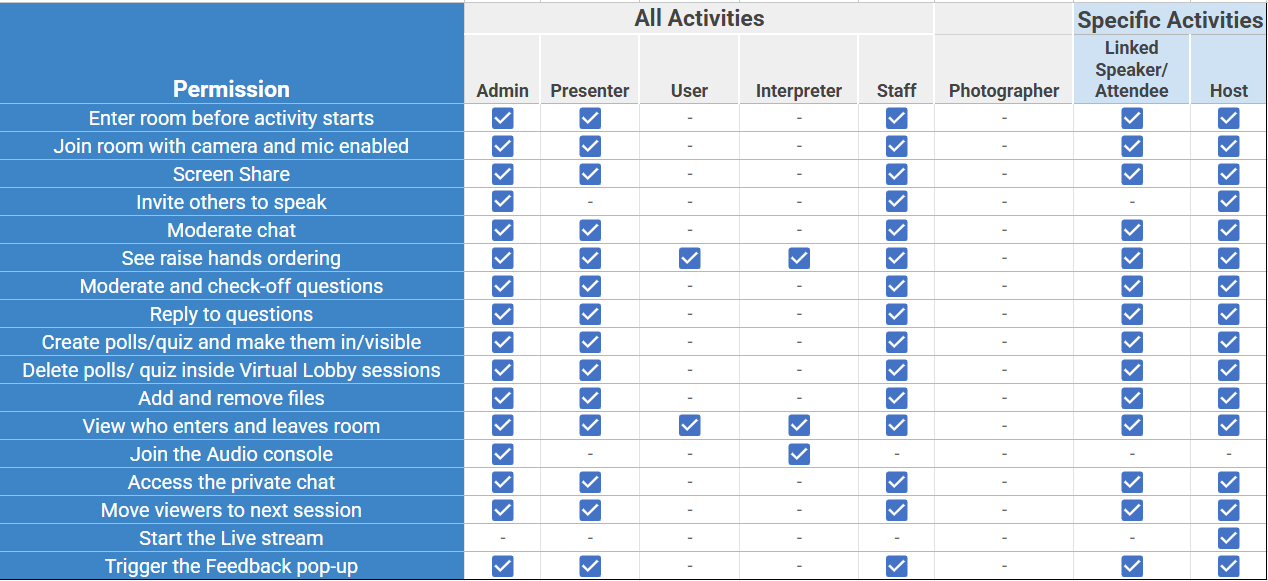Select the Move viewers to next session row label
The image size is (1268, 581).
[231, 510]
